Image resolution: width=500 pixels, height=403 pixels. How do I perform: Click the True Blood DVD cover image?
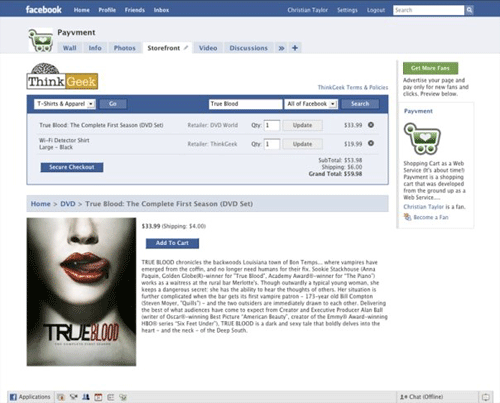coord(81,292)
